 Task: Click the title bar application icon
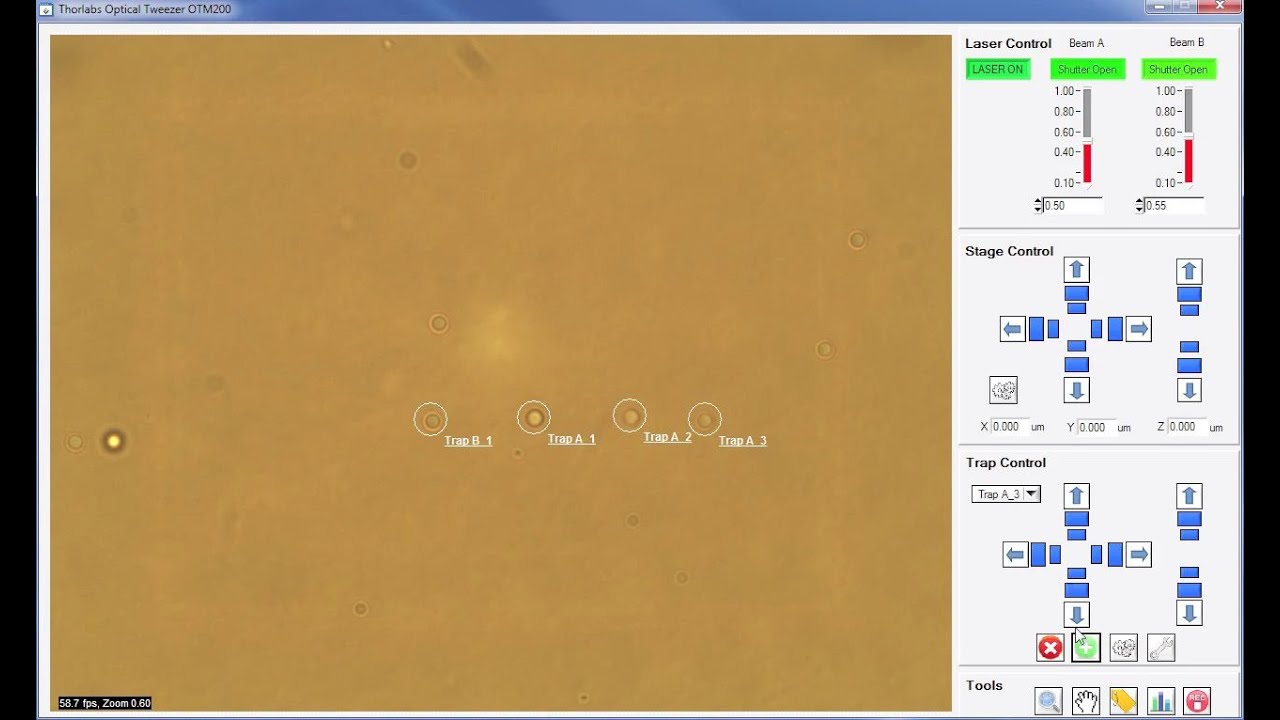click(45, 9)
